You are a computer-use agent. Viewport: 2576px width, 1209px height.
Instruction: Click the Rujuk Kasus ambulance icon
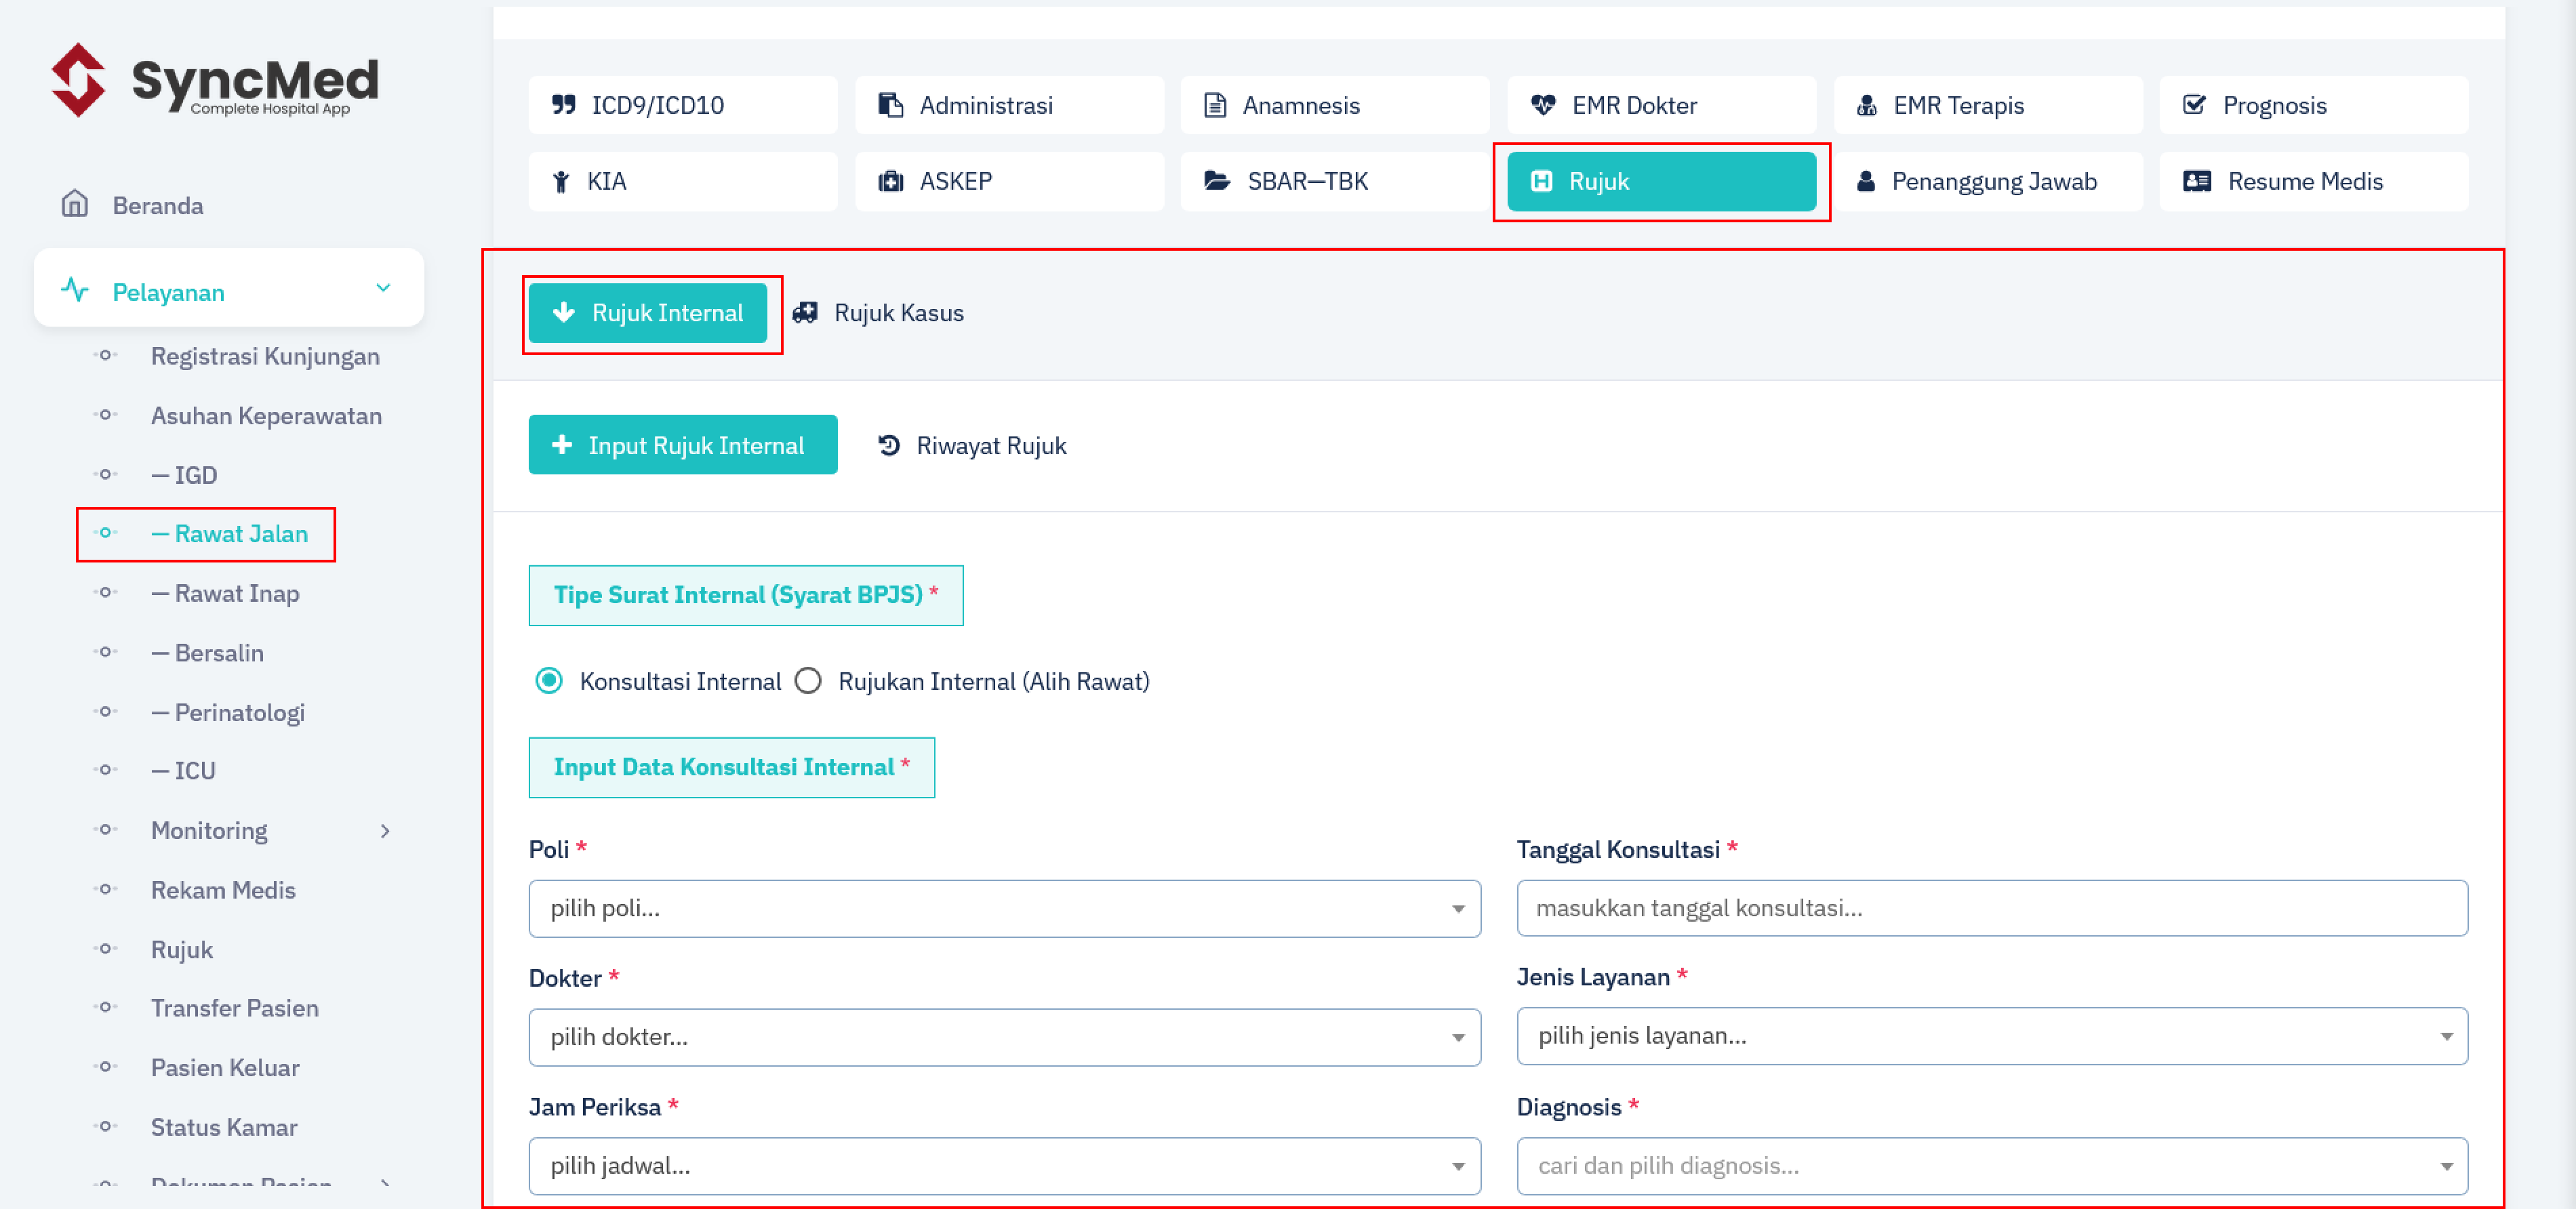[x=805, y=313]
